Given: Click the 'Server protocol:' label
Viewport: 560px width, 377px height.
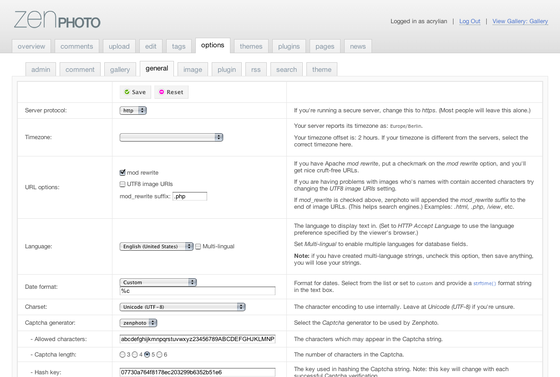Looking at the screenshot, I should (46, 111).
